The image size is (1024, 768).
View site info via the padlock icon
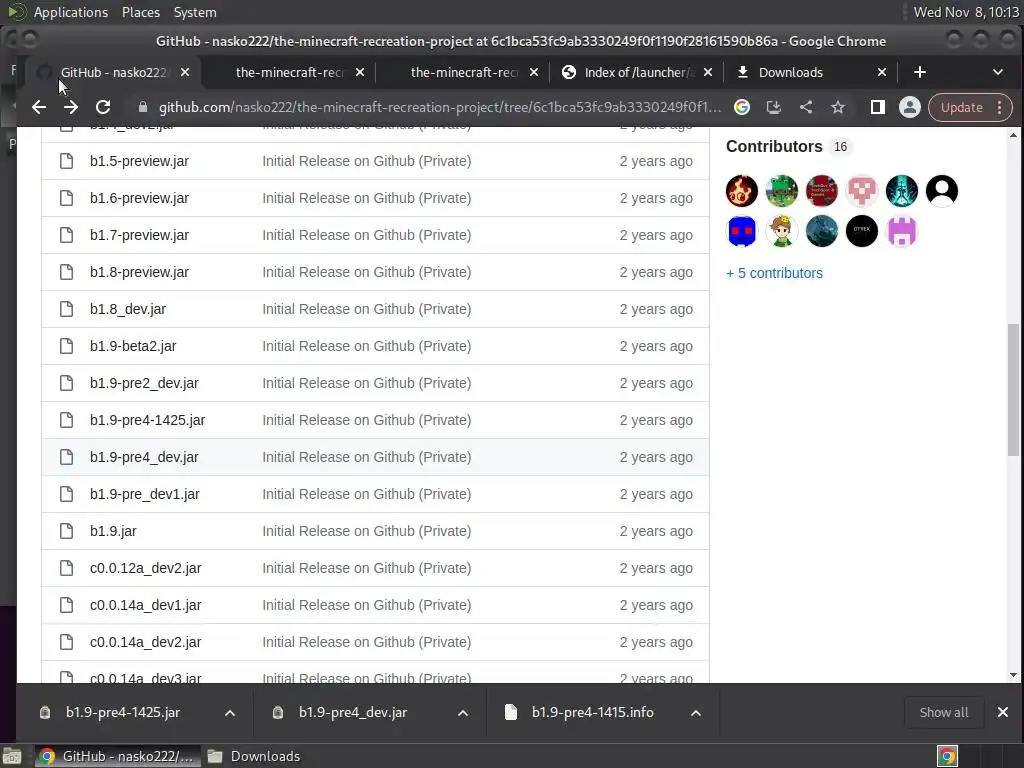coord(143,108)
